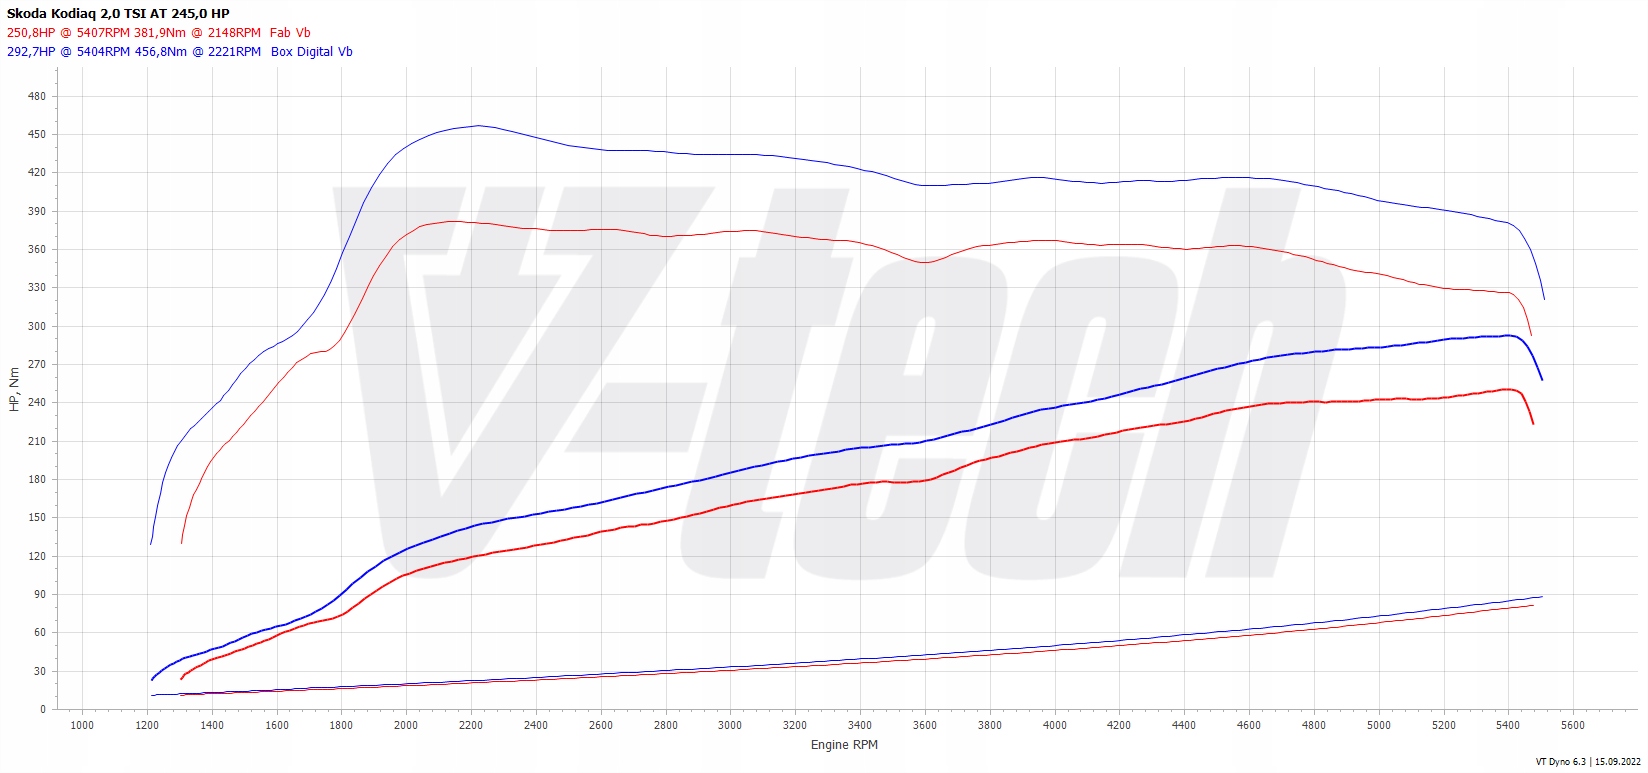Click the 150 value on the HP, Nm axis
The image size is (1648, 773).
(37, 517)
